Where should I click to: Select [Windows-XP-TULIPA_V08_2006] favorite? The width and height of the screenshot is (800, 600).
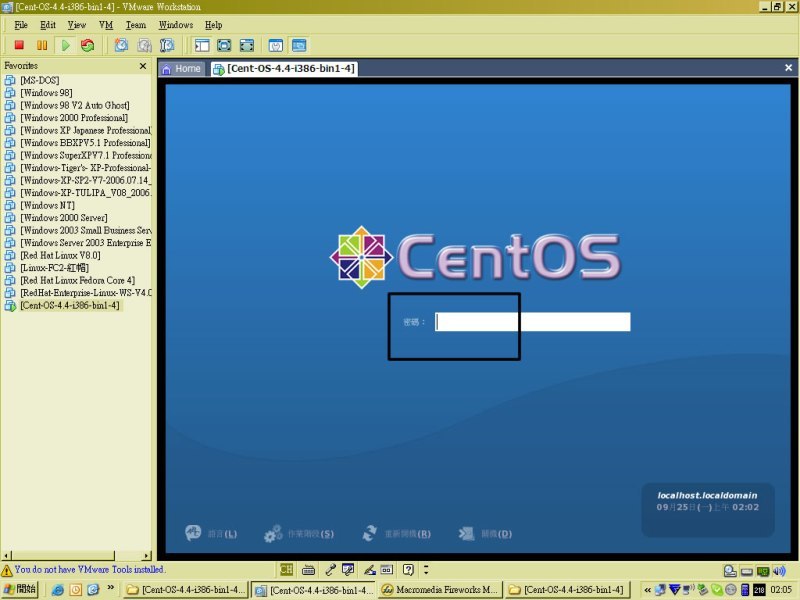[86, 192]
